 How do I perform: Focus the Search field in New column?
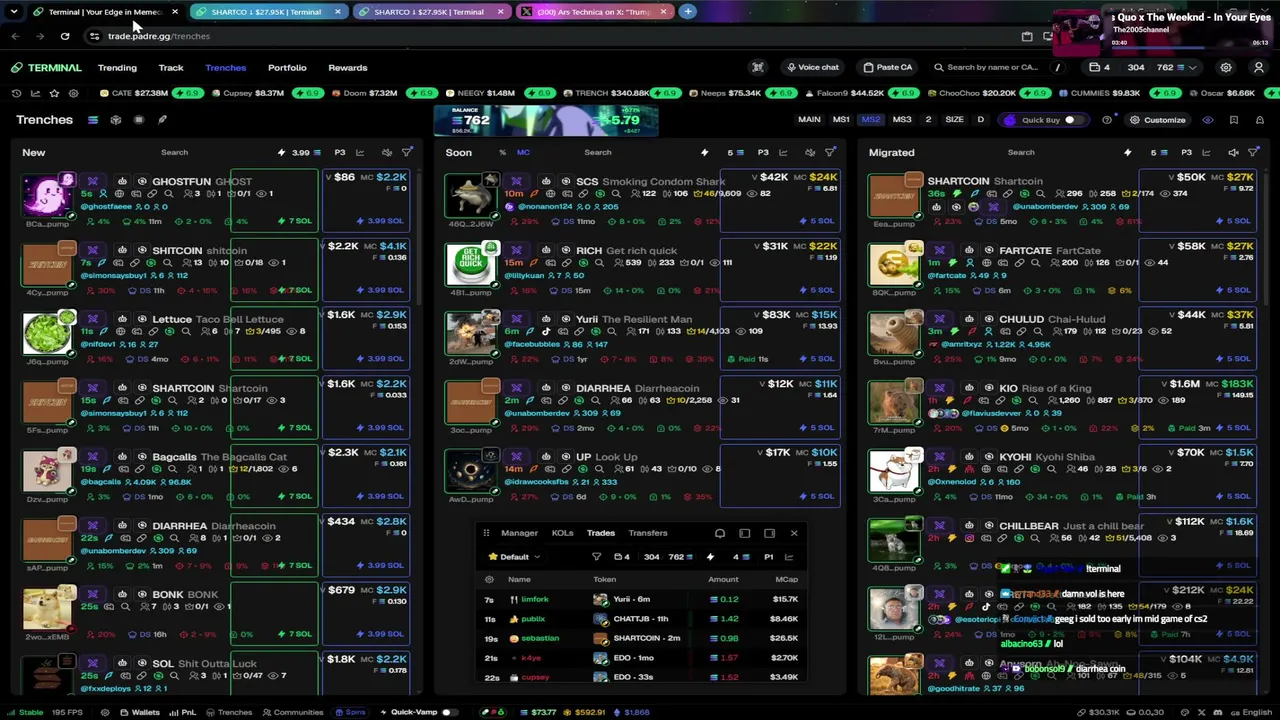point(174,153)
